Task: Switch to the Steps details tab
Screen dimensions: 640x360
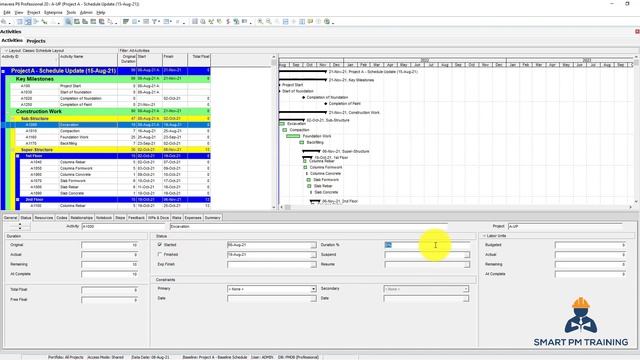Action: click(120, 218)
